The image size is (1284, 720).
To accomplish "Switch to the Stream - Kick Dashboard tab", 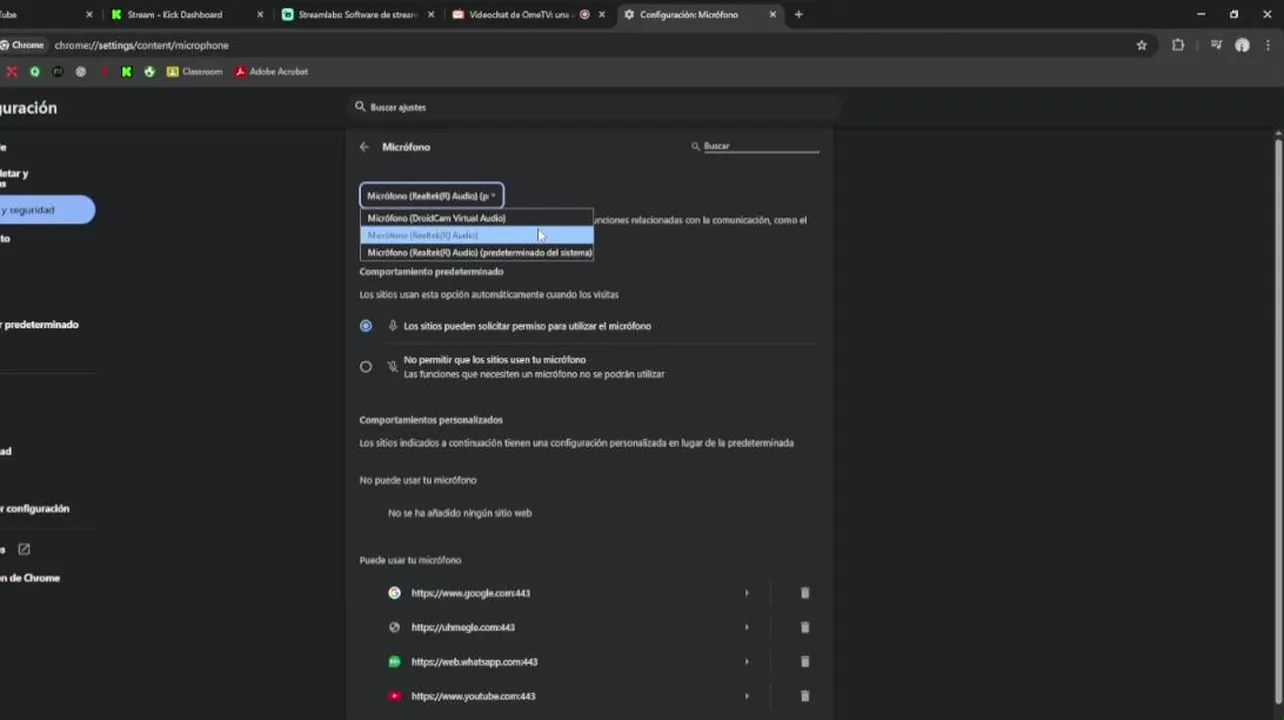I will click(x=175, y=15).
